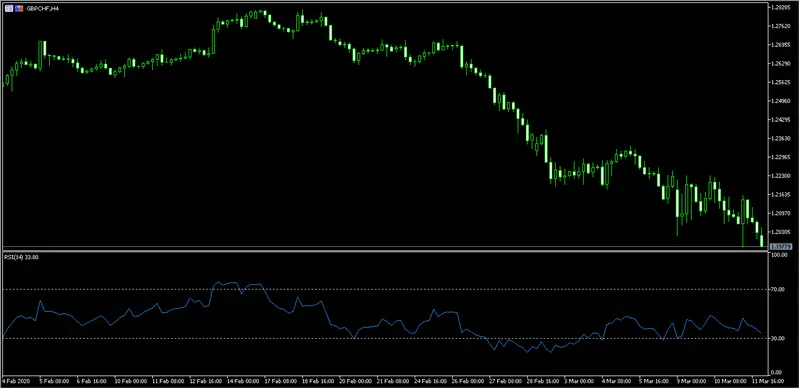The height and width of the screenshot is (389, 800).
Task: Click the 4 Feb 2020 date label
Action: coord(16,381)
